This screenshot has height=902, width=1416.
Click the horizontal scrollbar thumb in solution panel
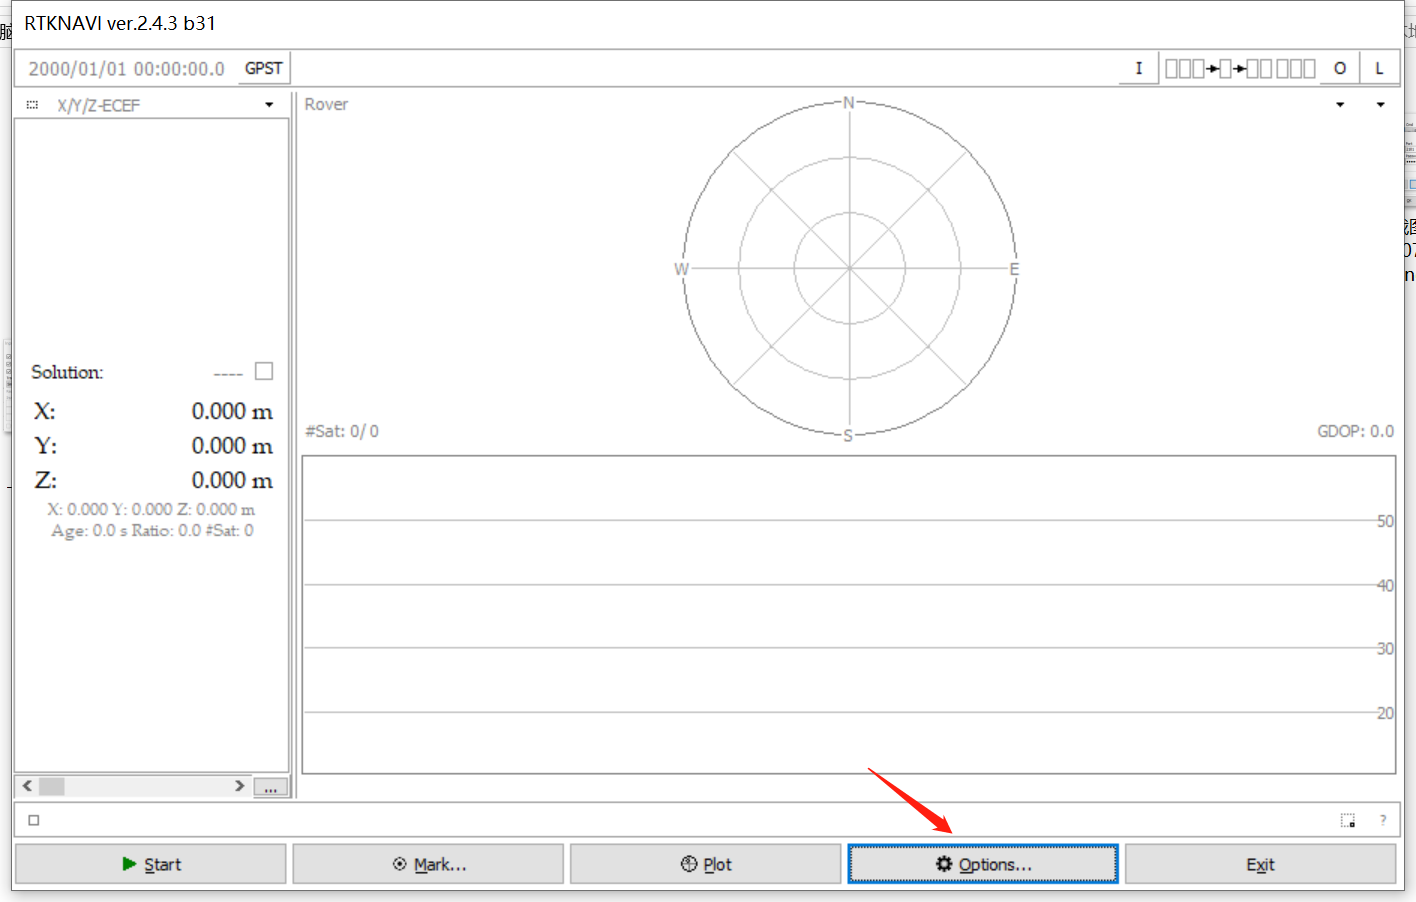pyautogui.click(x=52, y=786)
